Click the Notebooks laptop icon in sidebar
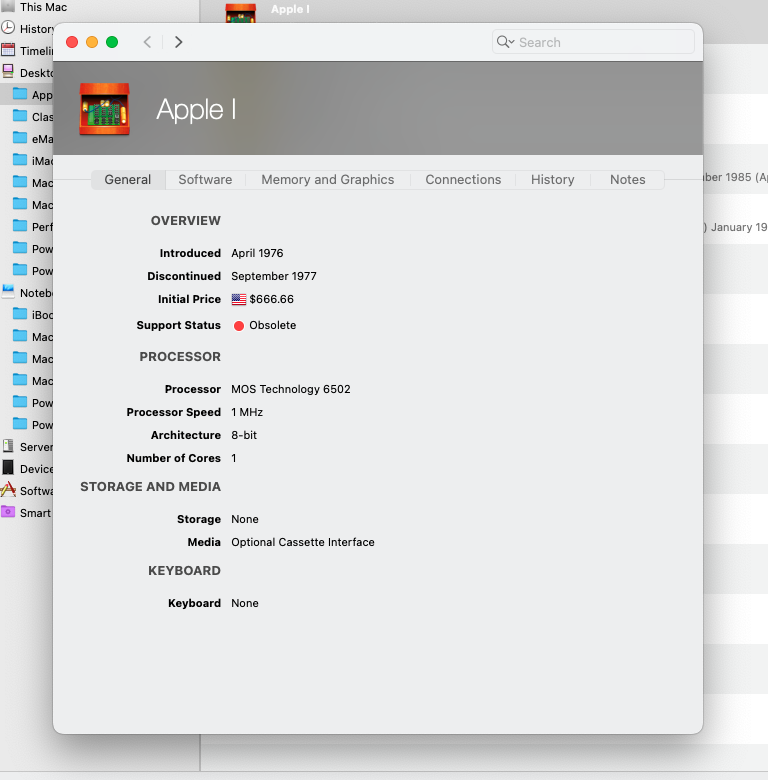The height and width of the screenshot is (780, 768). pos(8,292)
